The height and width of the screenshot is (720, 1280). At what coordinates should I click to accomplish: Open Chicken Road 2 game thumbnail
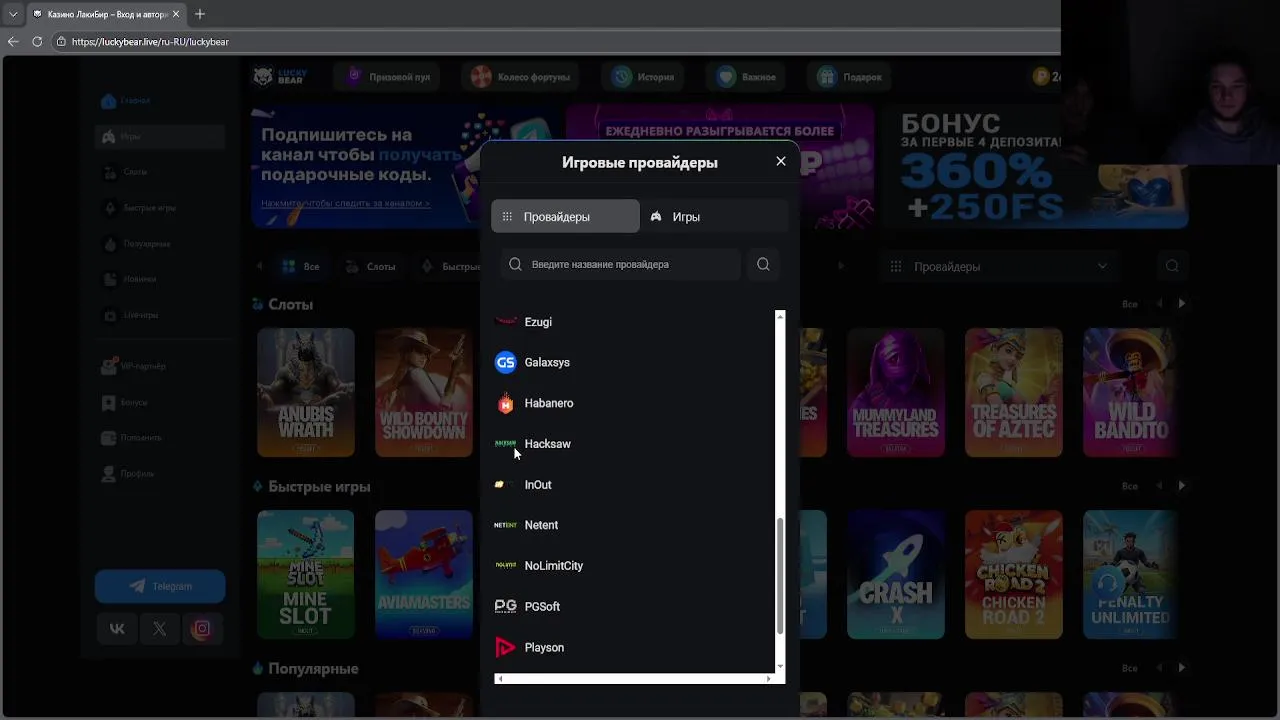tap(1013, 574)
